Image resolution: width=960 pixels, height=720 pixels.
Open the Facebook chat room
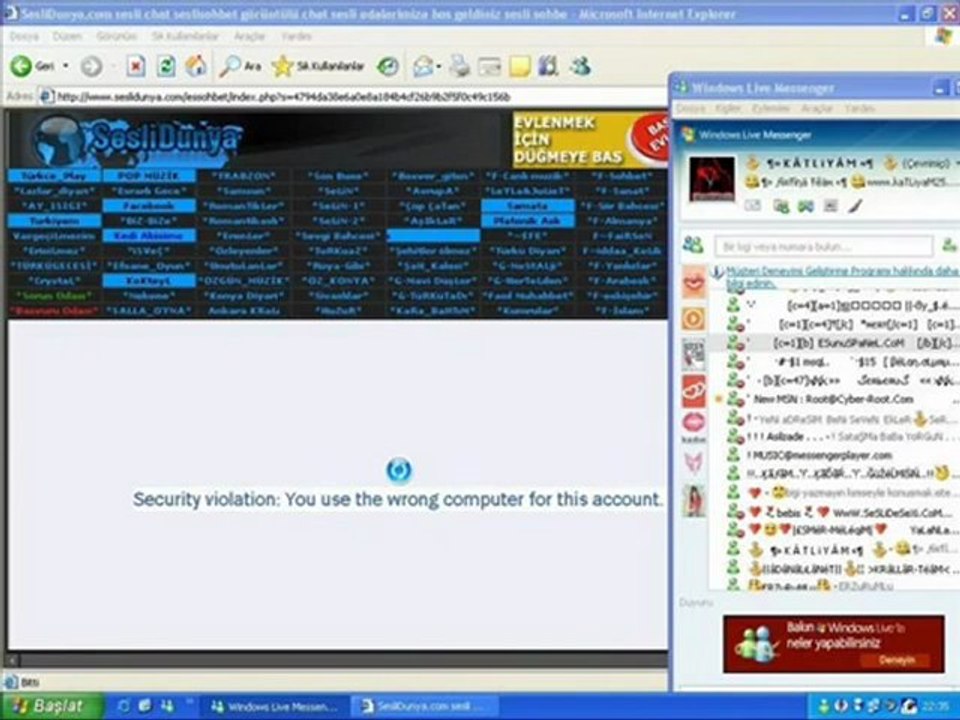point(149,206)
